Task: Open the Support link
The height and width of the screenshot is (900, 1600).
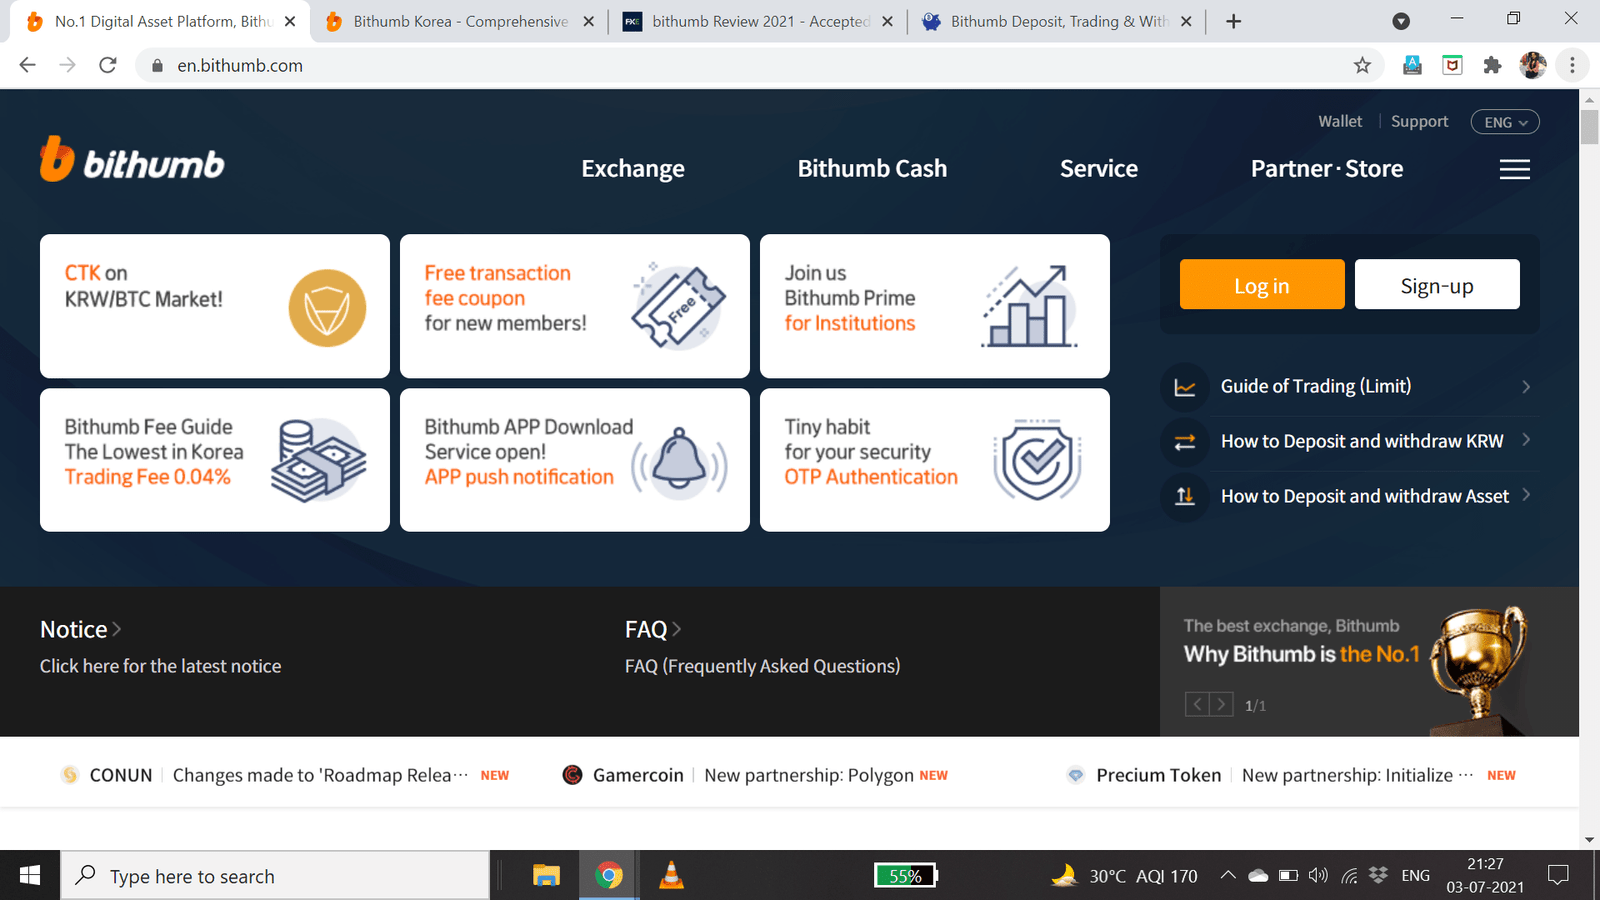Action: click(x=1419, y=121)
